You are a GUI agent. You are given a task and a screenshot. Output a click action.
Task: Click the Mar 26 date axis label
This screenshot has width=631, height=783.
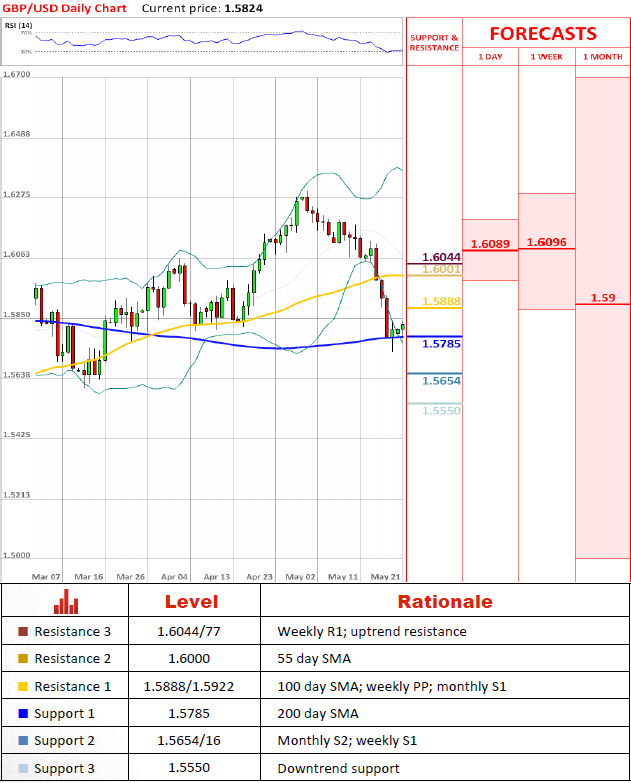131,577
